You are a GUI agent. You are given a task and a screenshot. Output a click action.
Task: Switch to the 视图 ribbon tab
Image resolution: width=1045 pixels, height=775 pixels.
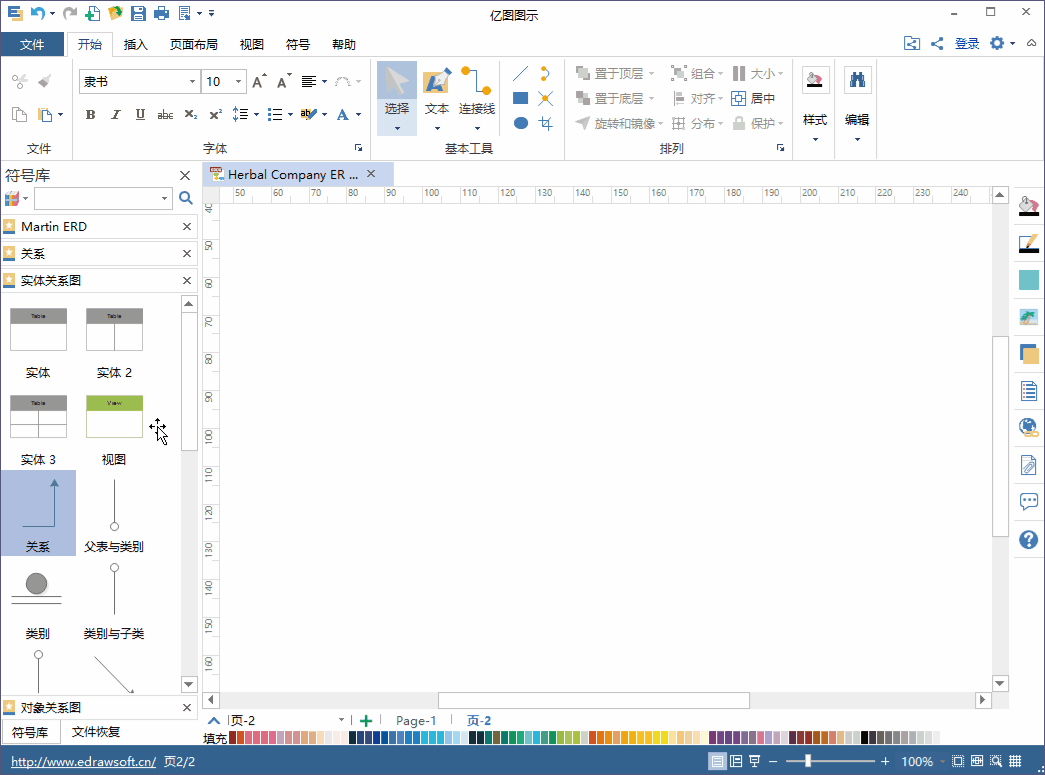point(251,45)
